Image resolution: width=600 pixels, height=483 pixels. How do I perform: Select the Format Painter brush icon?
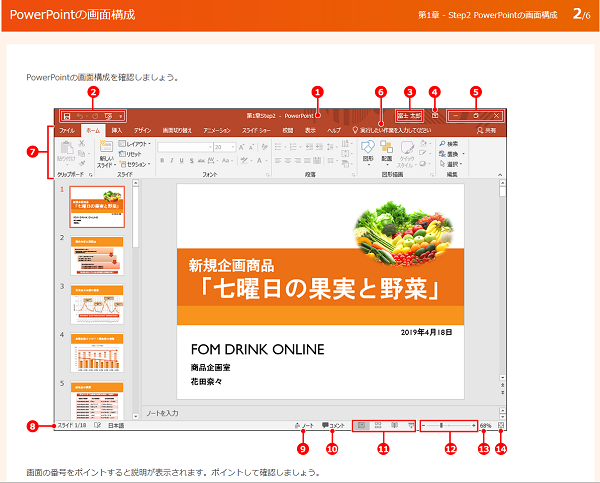click(82, 163)
